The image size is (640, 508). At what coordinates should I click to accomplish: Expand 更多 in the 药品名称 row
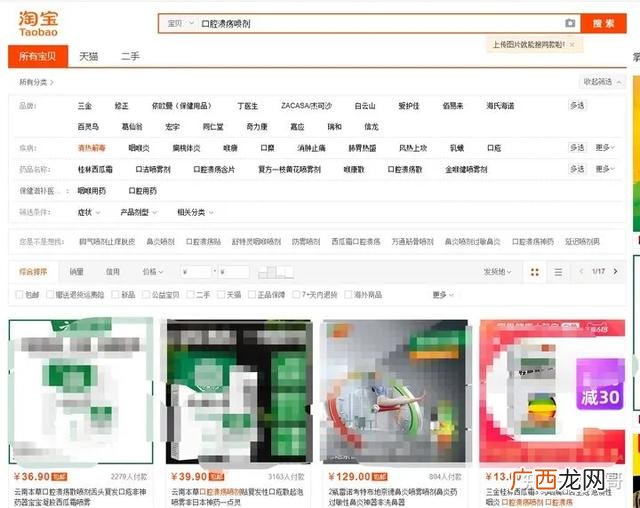pos(605,169)
